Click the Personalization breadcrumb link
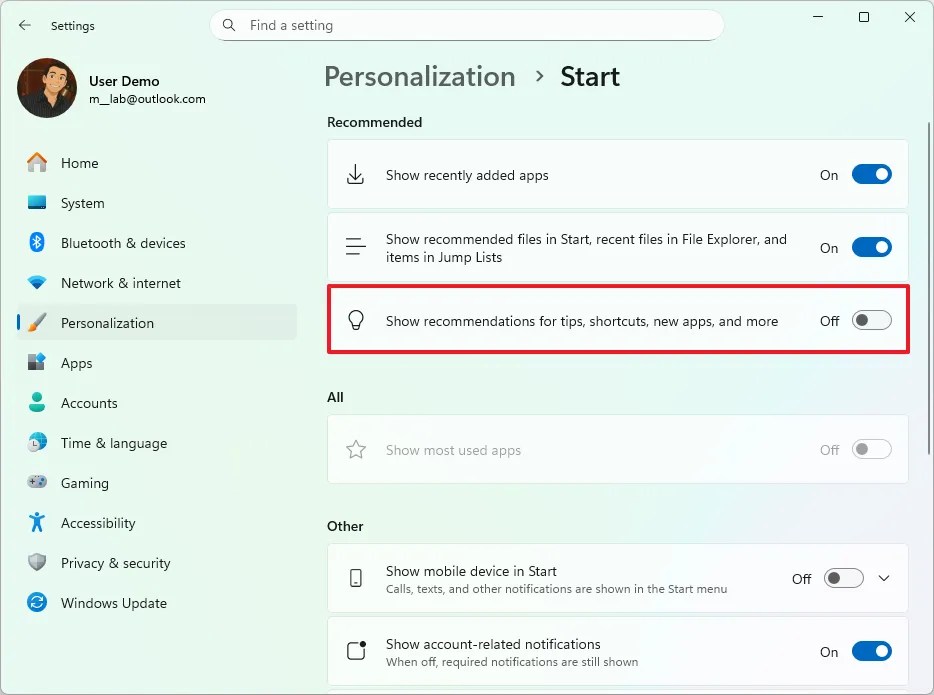The image size is (934, 695). tap(419, 76)
